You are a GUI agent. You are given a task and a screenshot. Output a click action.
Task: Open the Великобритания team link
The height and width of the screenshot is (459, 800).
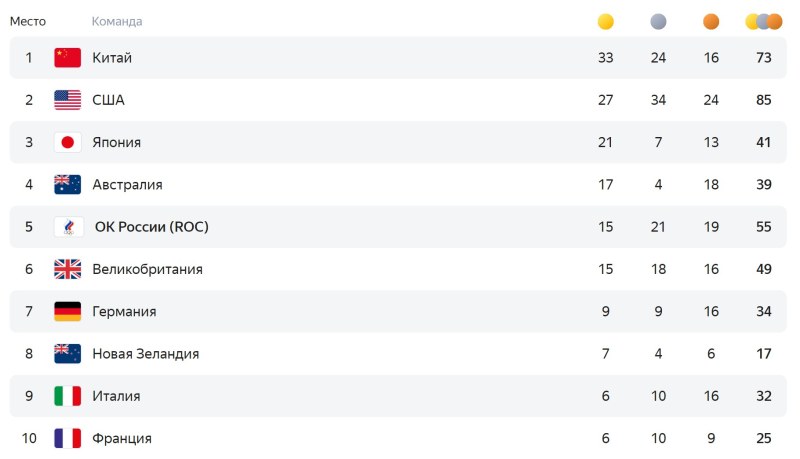(x=147, y=269)
